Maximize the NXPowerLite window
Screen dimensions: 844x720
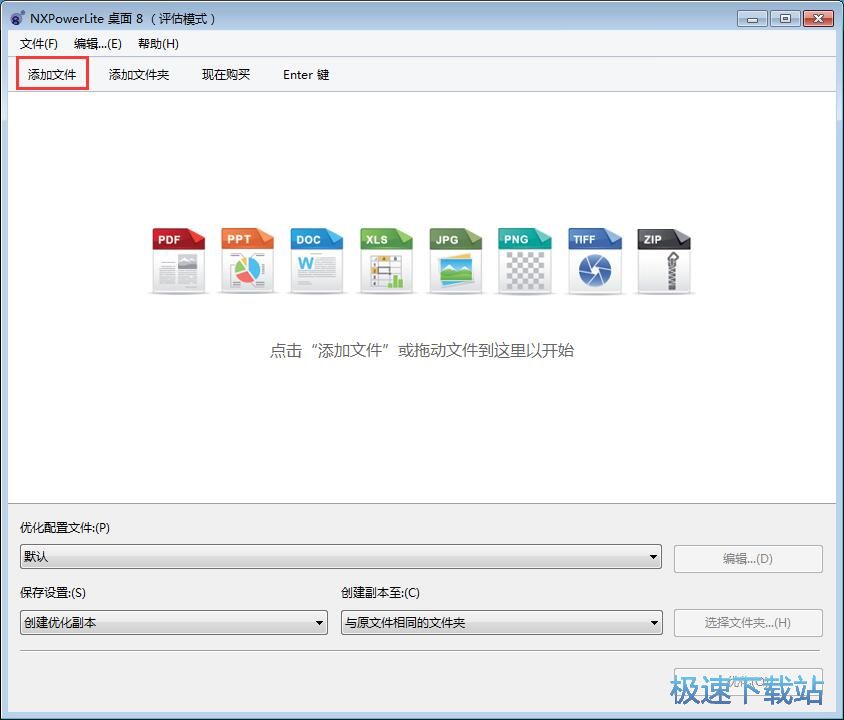(785, 19)
